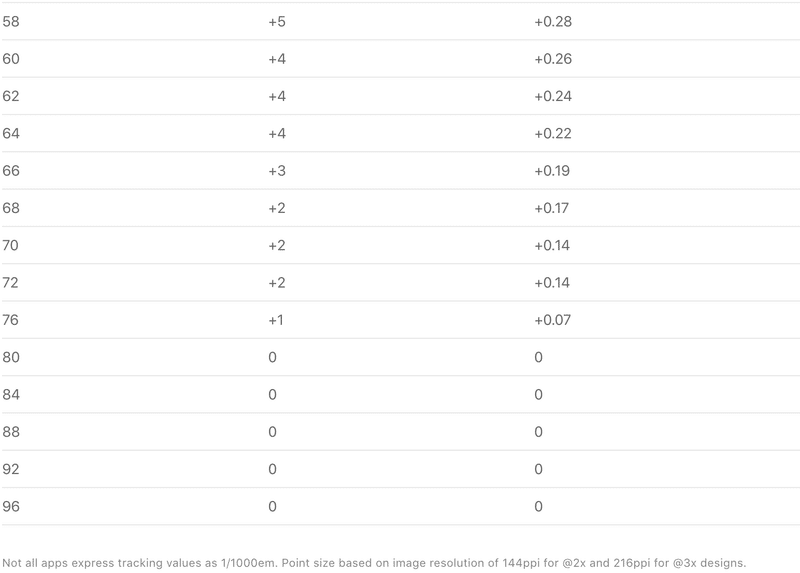
Task: Select the +0.19 points value
Action: pyautogui.click(x=552, y=170)
